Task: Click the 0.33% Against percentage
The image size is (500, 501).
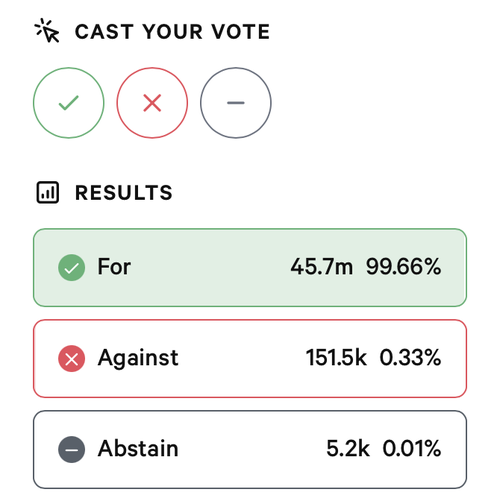Action: click(x=410, y=358)
